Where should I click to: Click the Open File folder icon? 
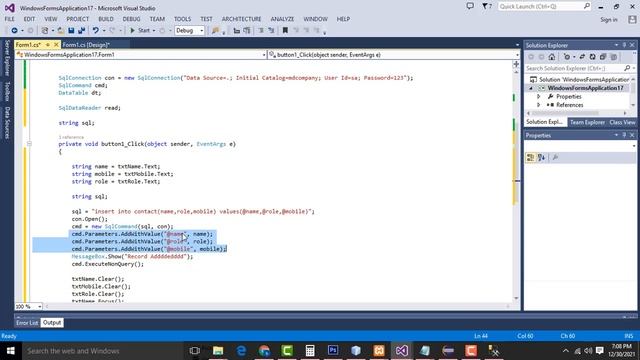60,31
